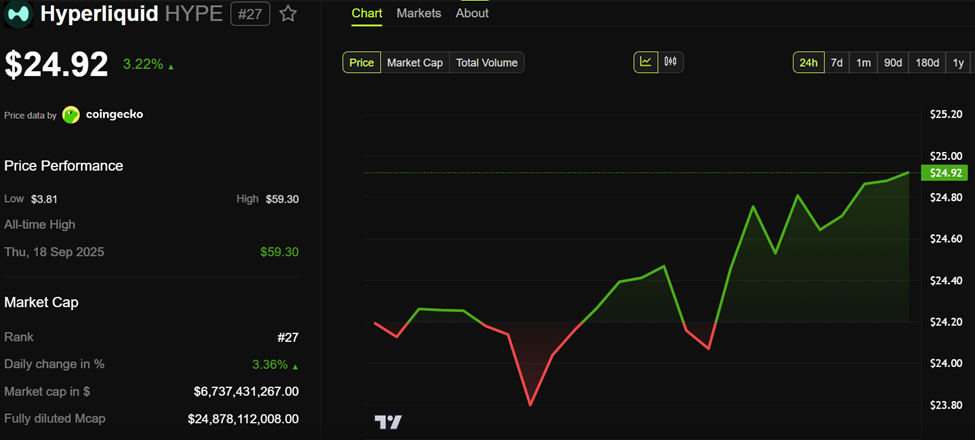Select the 7d time range

pos(837,63)
